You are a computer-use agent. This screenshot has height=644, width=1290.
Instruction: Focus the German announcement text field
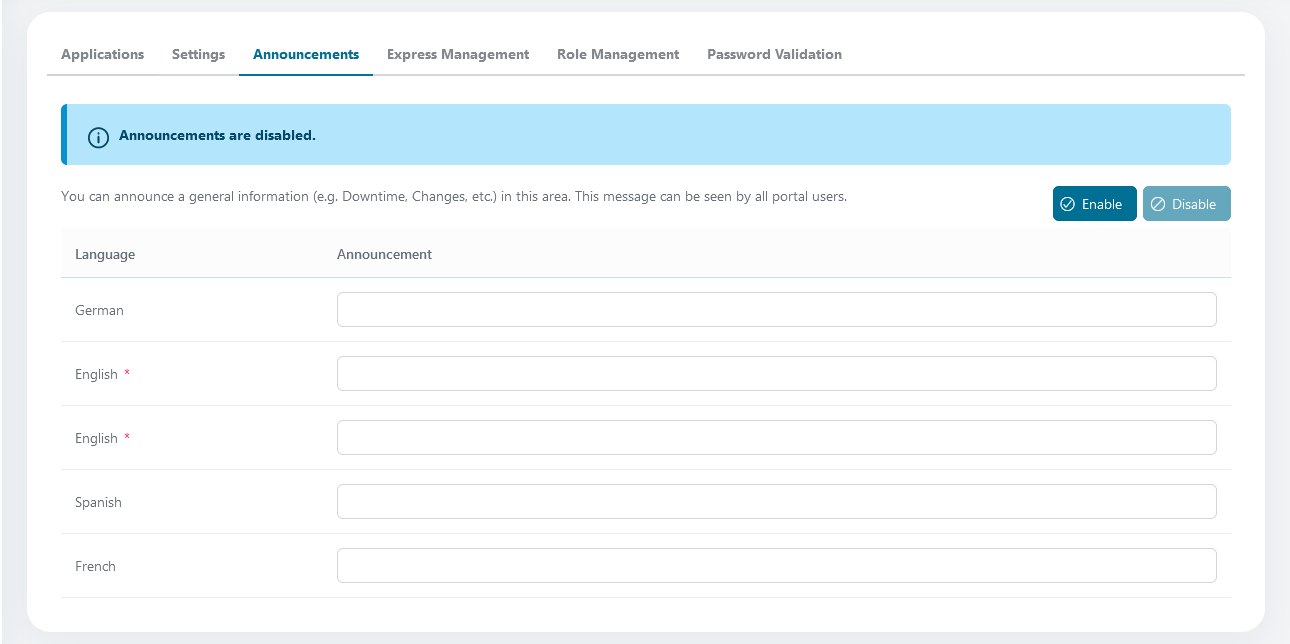pos(777,310)
